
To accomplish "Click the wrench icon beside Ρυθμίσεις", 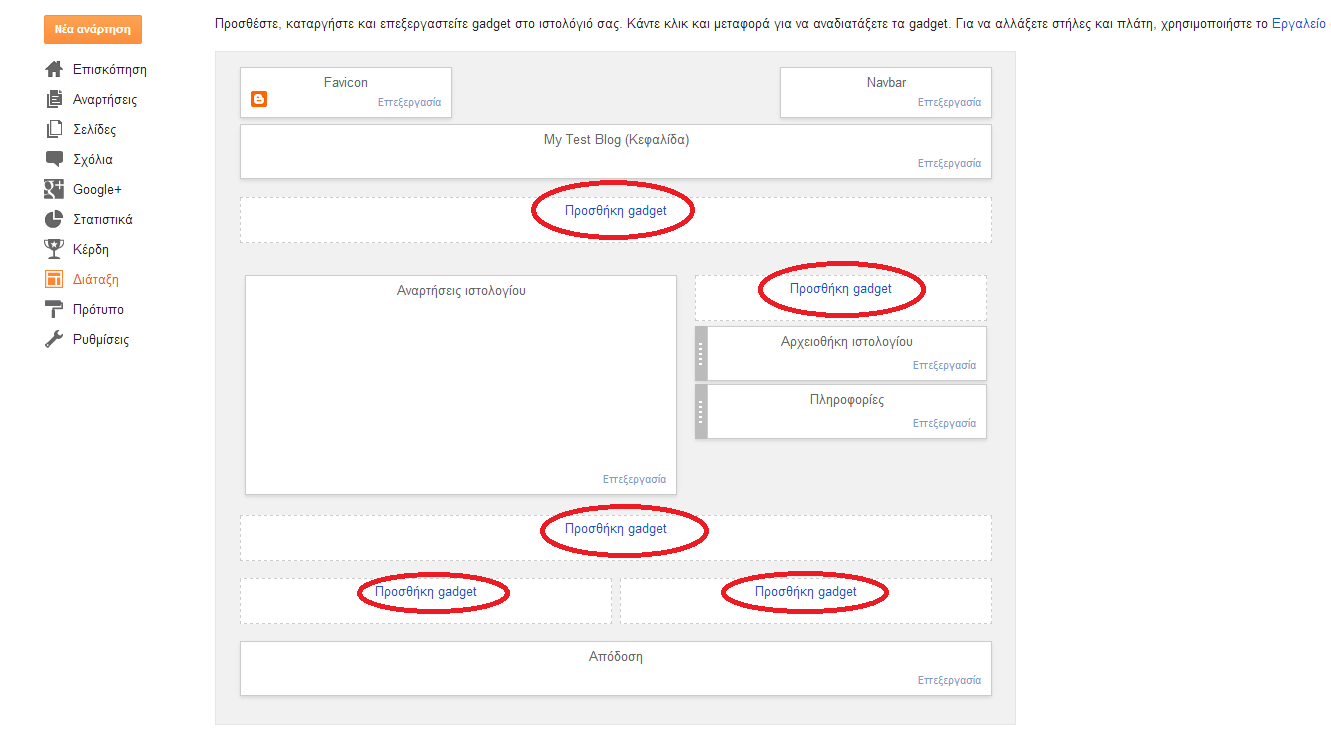I will (x=54, y=340).
